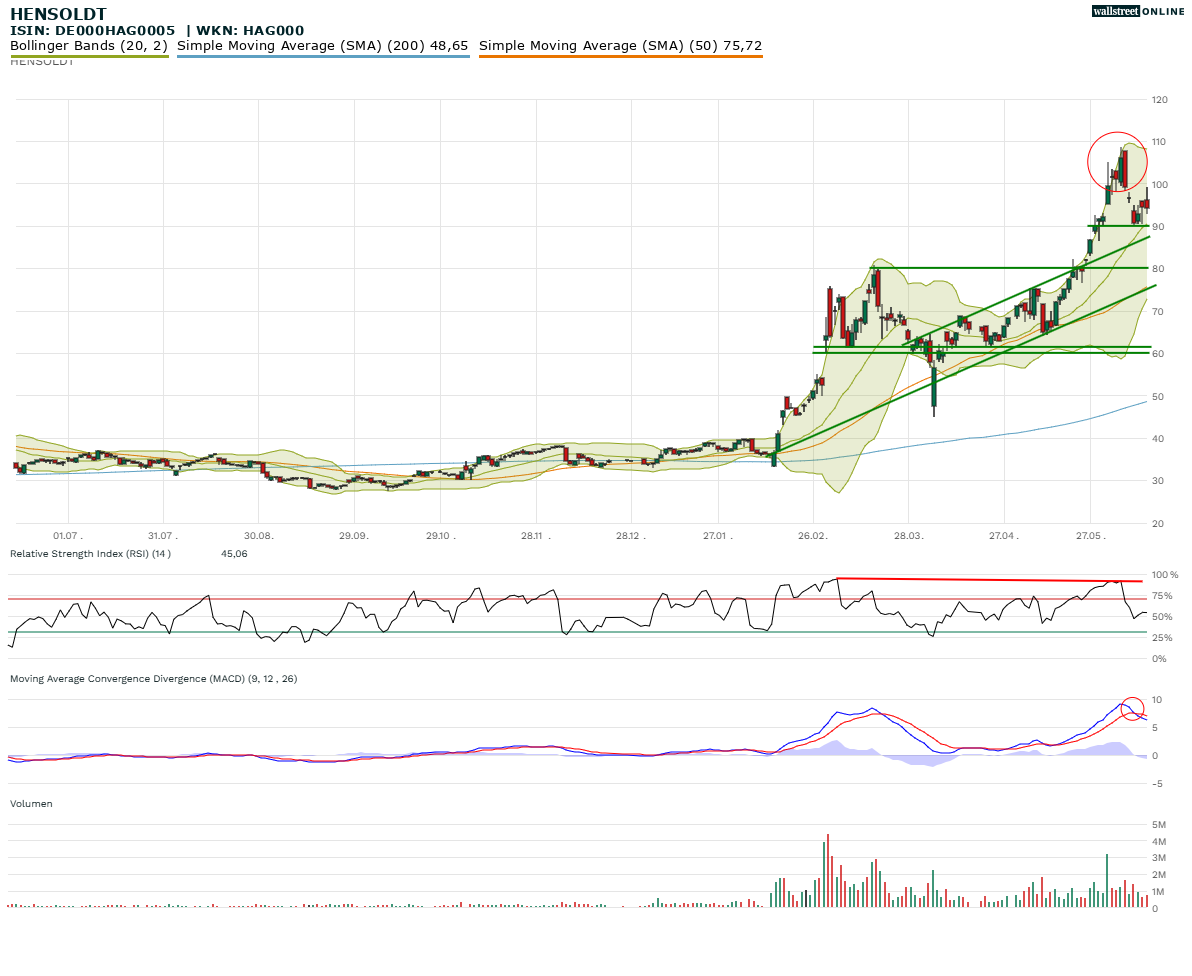The height and width of the screenshot is (976, 1192).
Task: Click the 01.07. date label
Action: coord(67,536)
